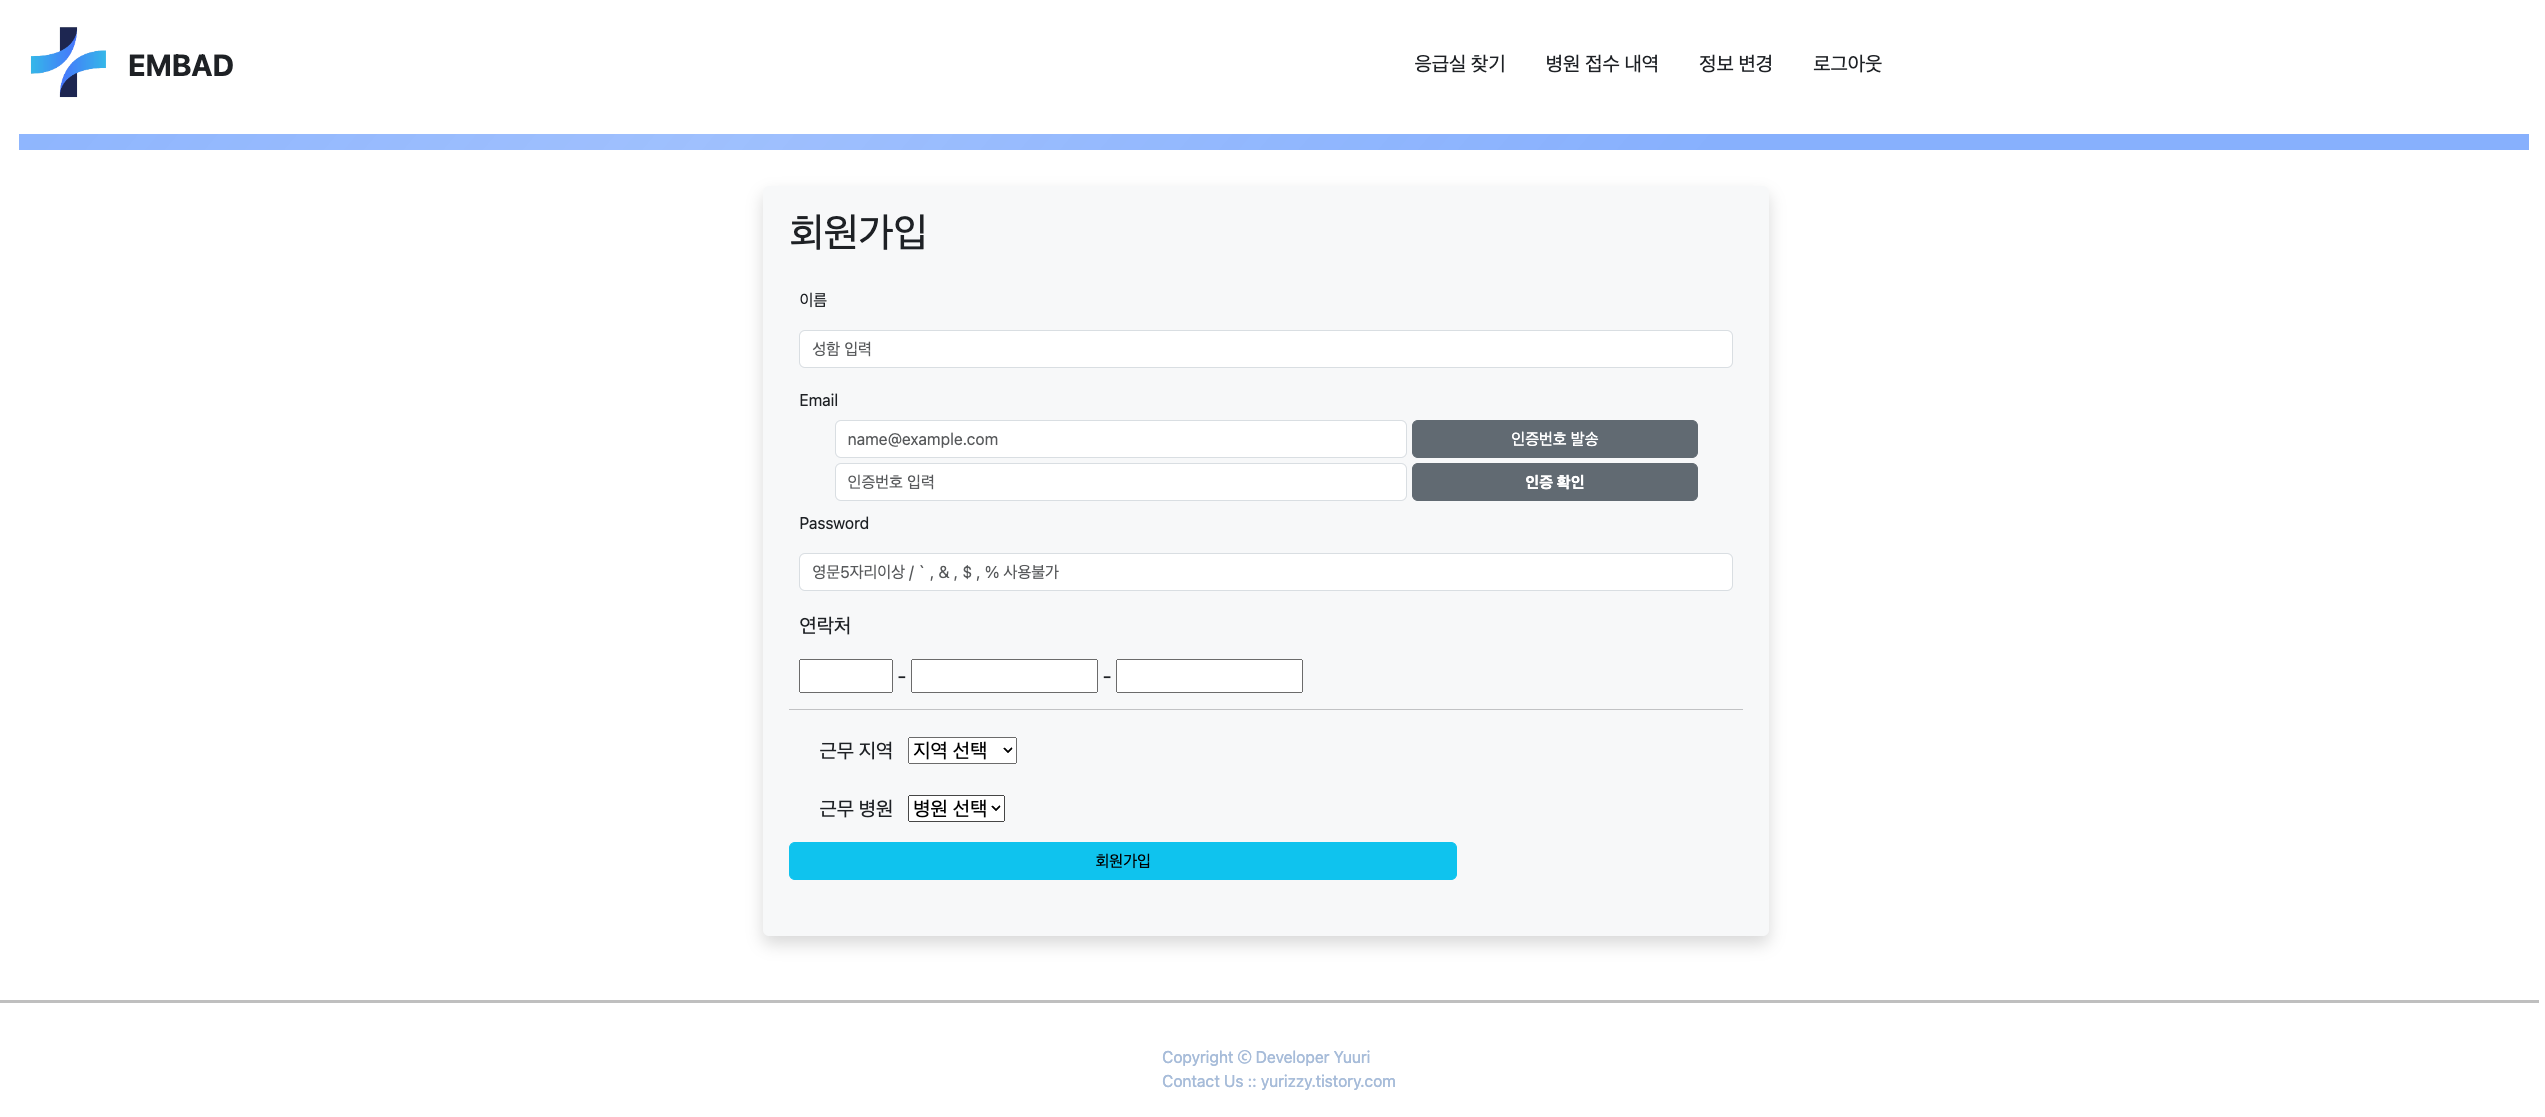Click middle phone number box
This screenshot has width=2545, height=1117.
point(1004,676)
